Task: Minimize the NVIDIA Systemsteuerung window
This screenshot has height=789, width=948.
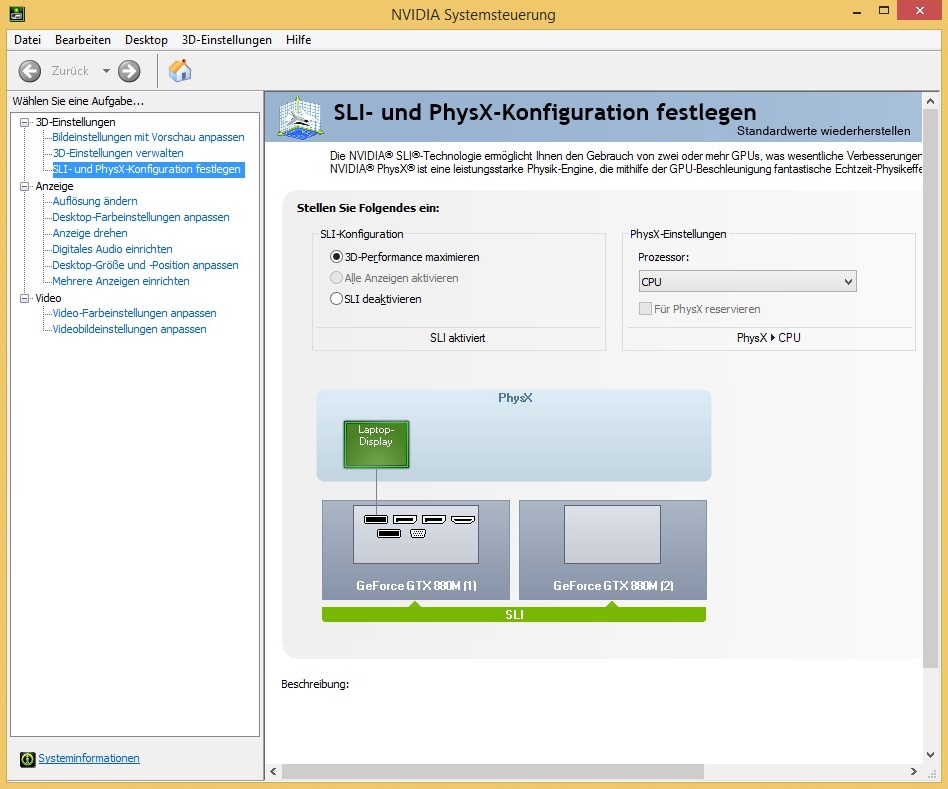Action: point(856,11)
